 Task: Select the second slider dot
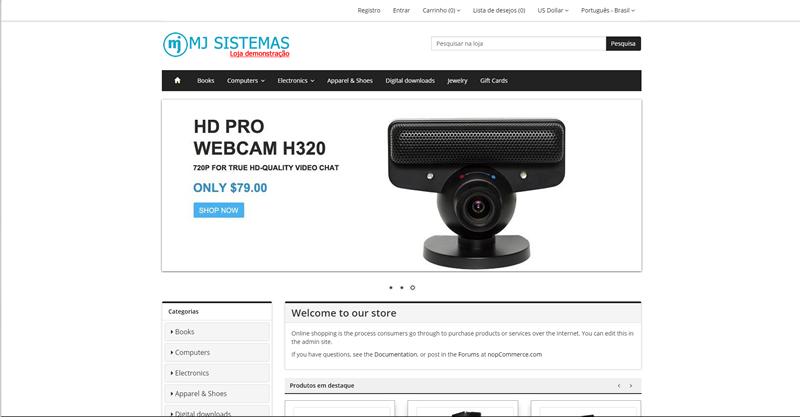tap(402, 287)
